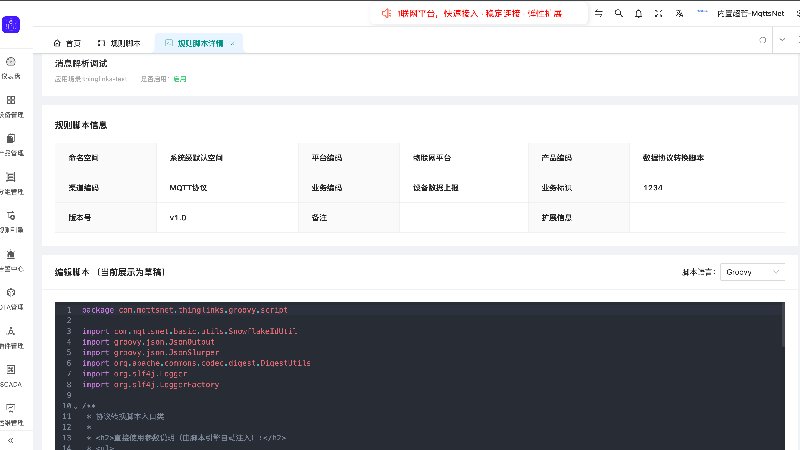Click the import JsonSlurper code line
This screenshot has height=450, width=800.
(151, 353)
